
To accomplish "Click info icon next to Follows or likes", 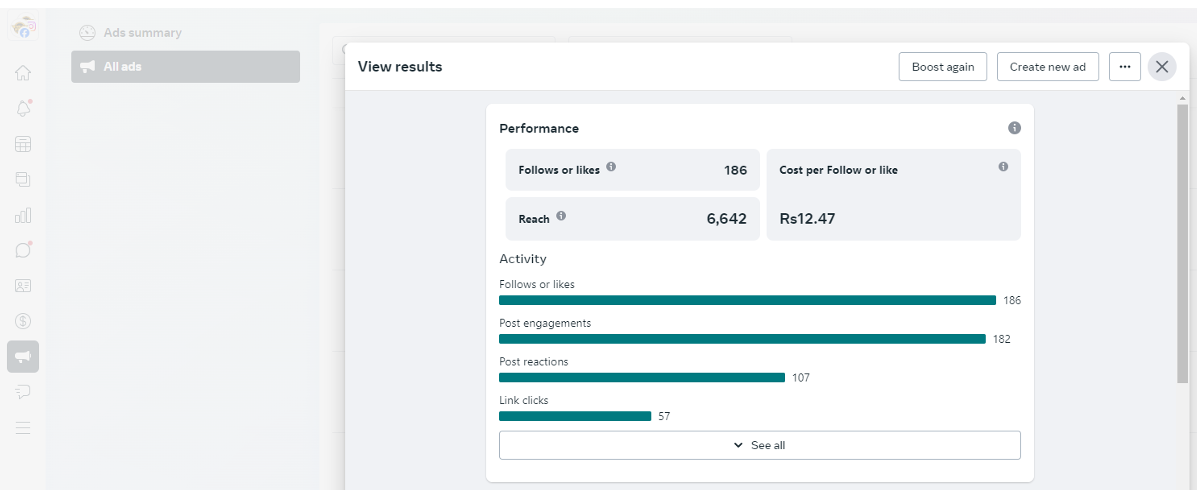I will tap(611, 168).
